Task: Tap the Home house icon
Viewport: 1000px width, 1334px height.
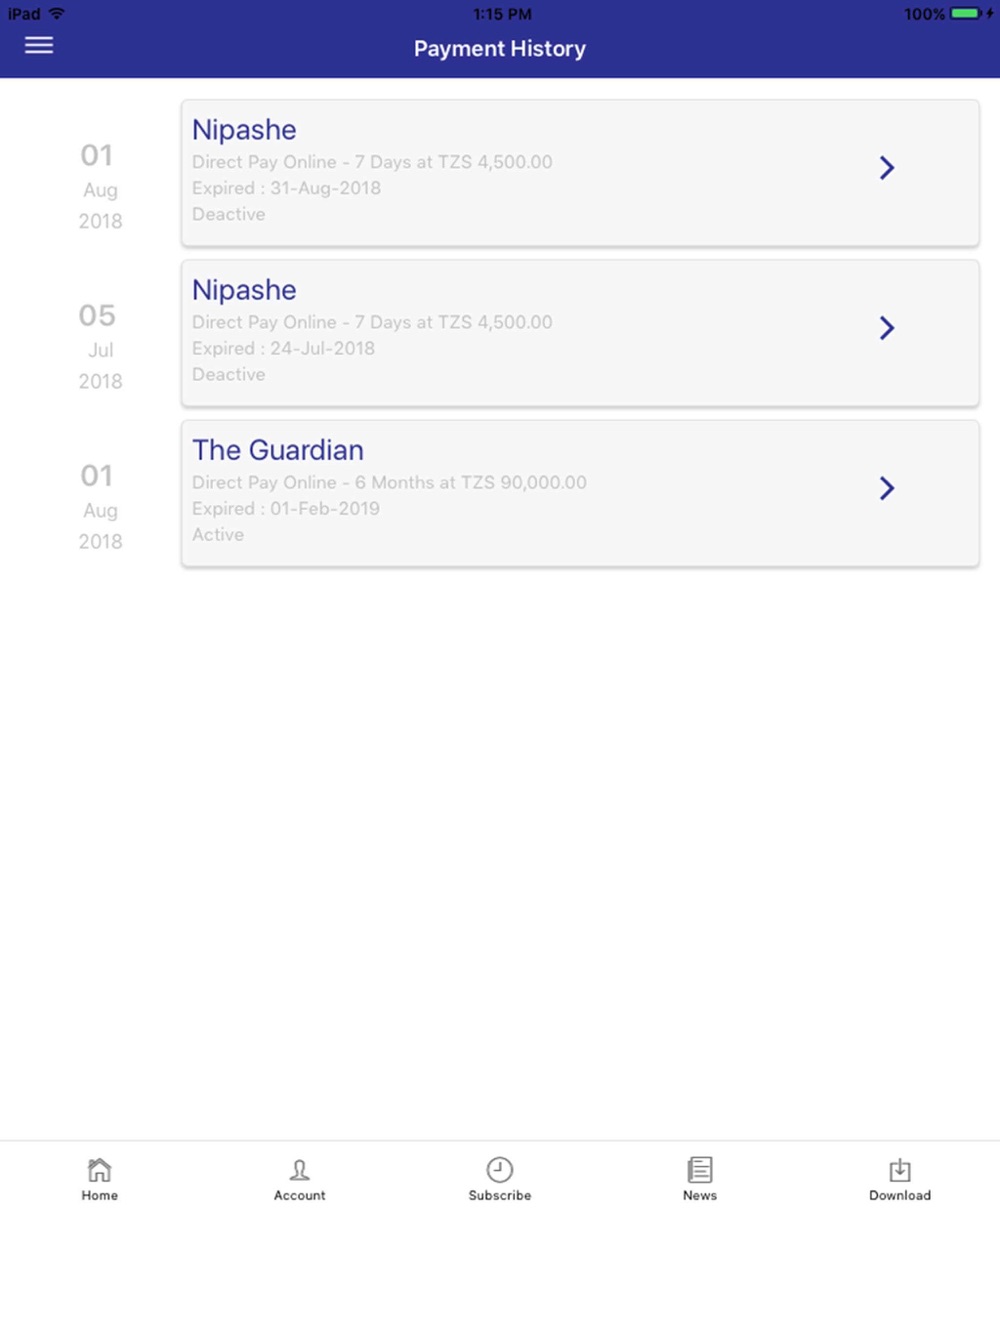Action: point(100,1169)
